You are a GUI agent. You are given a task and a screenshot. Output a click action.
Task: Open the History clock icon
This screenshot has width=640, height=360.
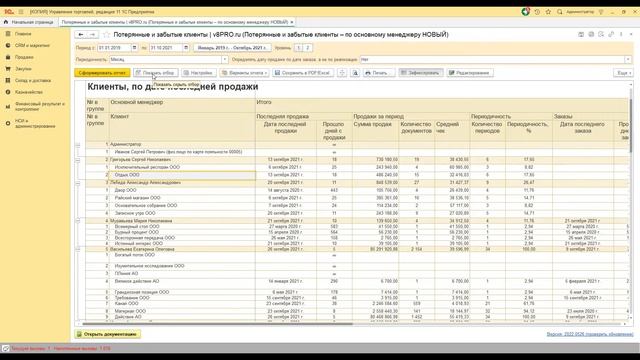[x=537, y=12]
